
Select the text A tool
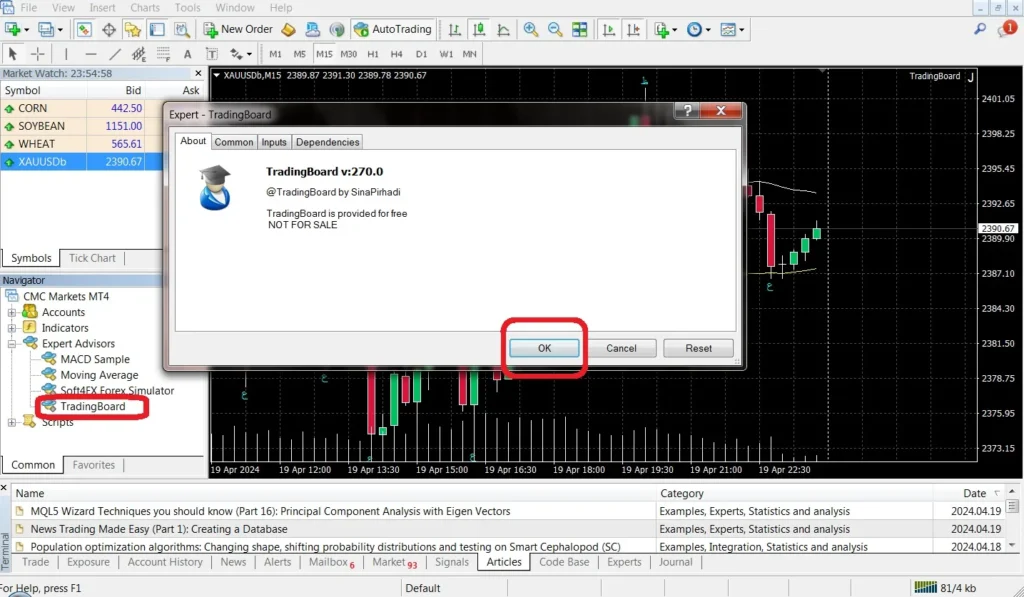point(187,54)
